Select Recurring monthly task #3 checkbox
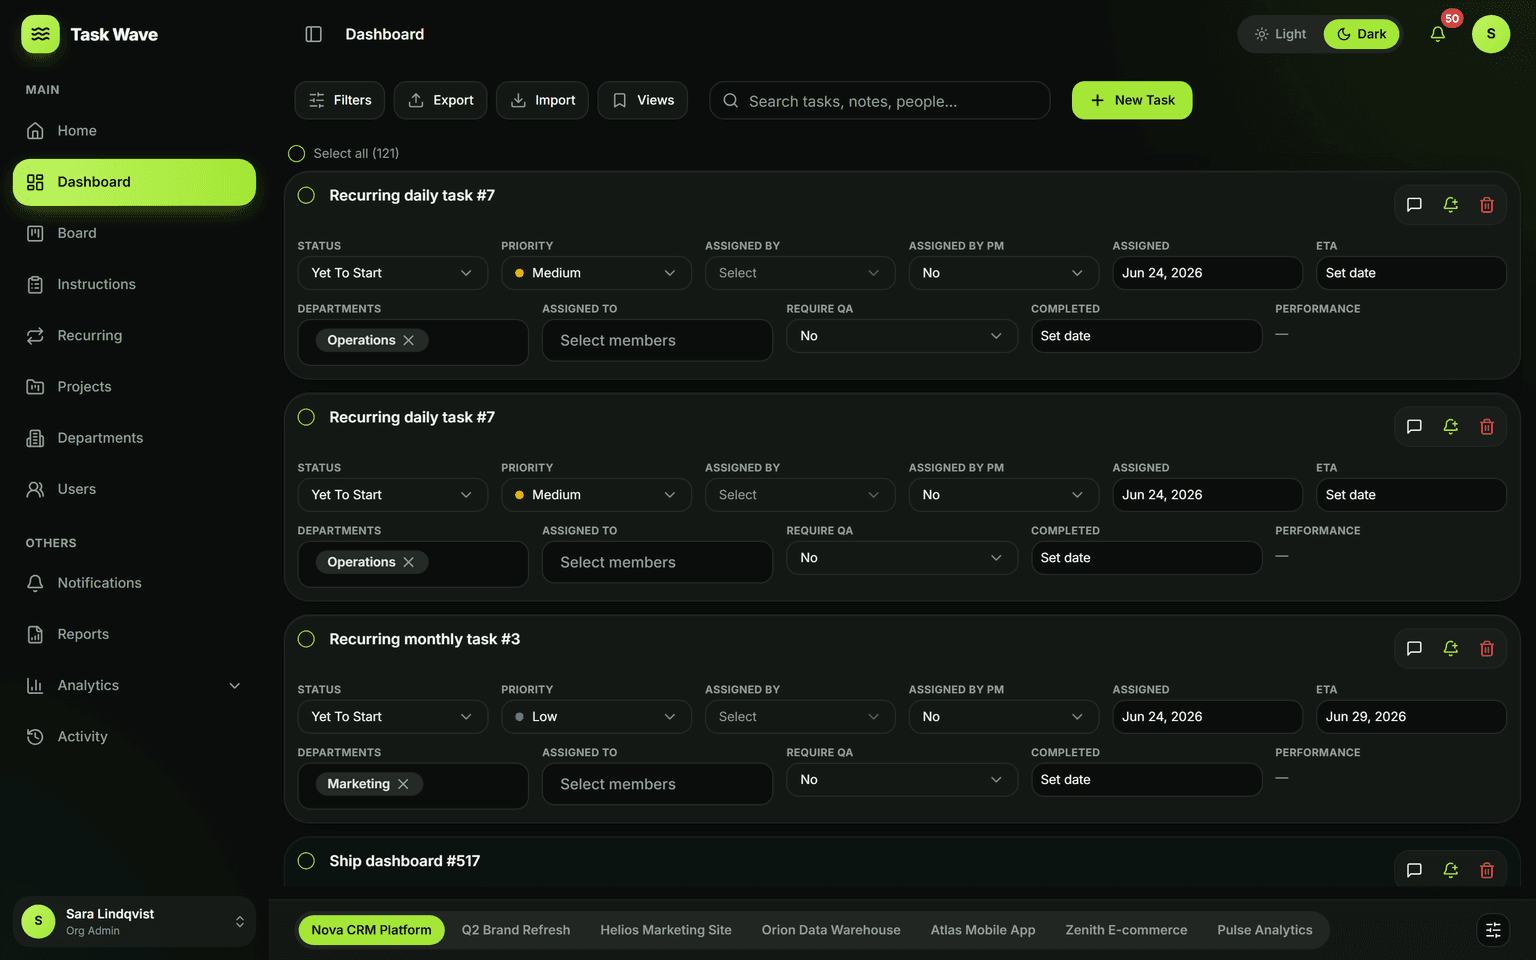Viewport: 1536px width, 960px height. [306, 639]
